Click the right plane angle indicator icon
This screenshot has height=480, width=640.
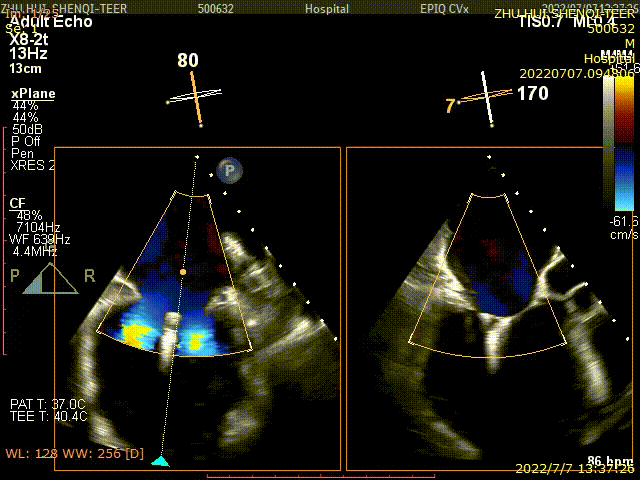point(487,98)
